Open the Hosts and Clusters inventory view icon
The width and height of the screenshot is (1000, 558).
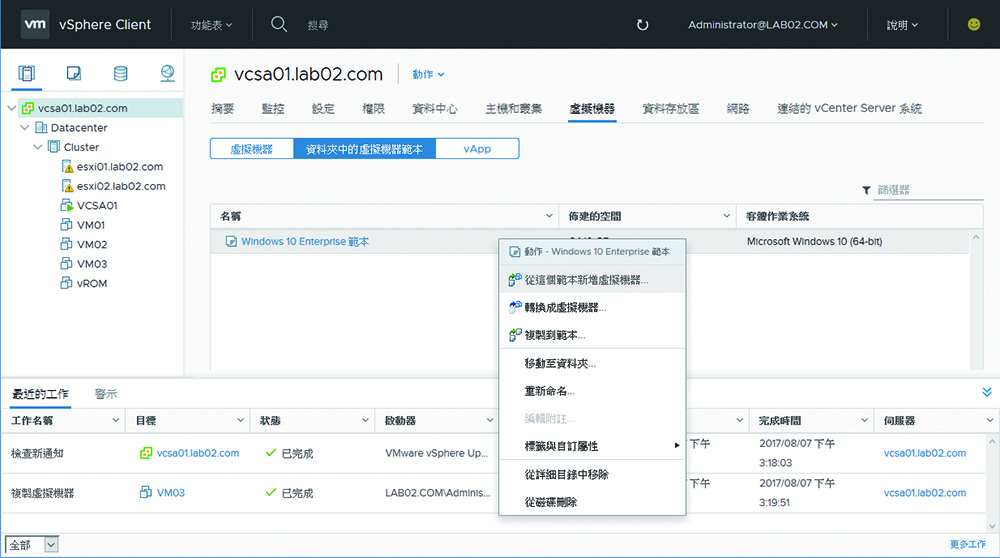click(x=26, y=73)
